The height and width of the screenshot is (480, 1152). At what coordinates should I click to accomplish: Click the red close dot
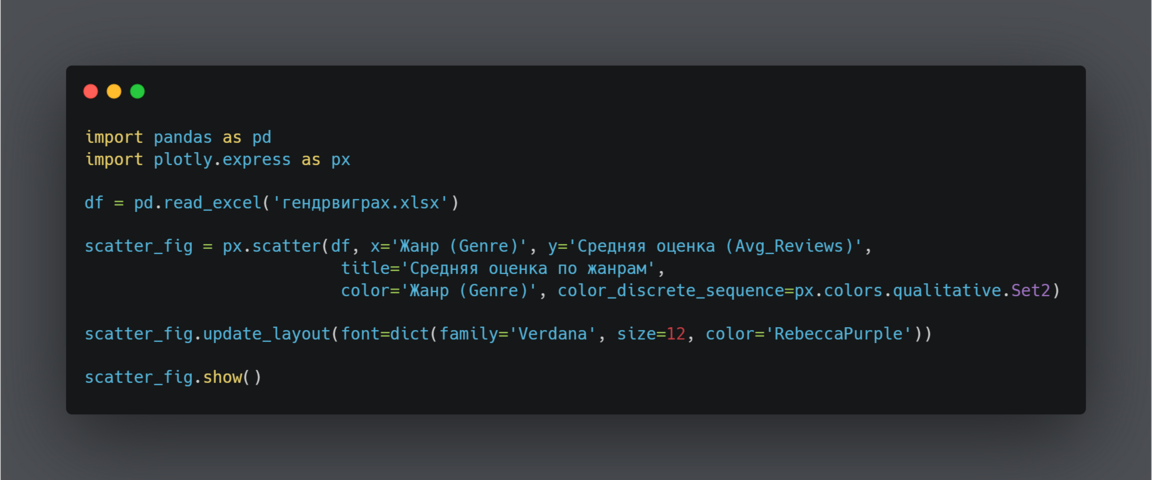[91, 91]
